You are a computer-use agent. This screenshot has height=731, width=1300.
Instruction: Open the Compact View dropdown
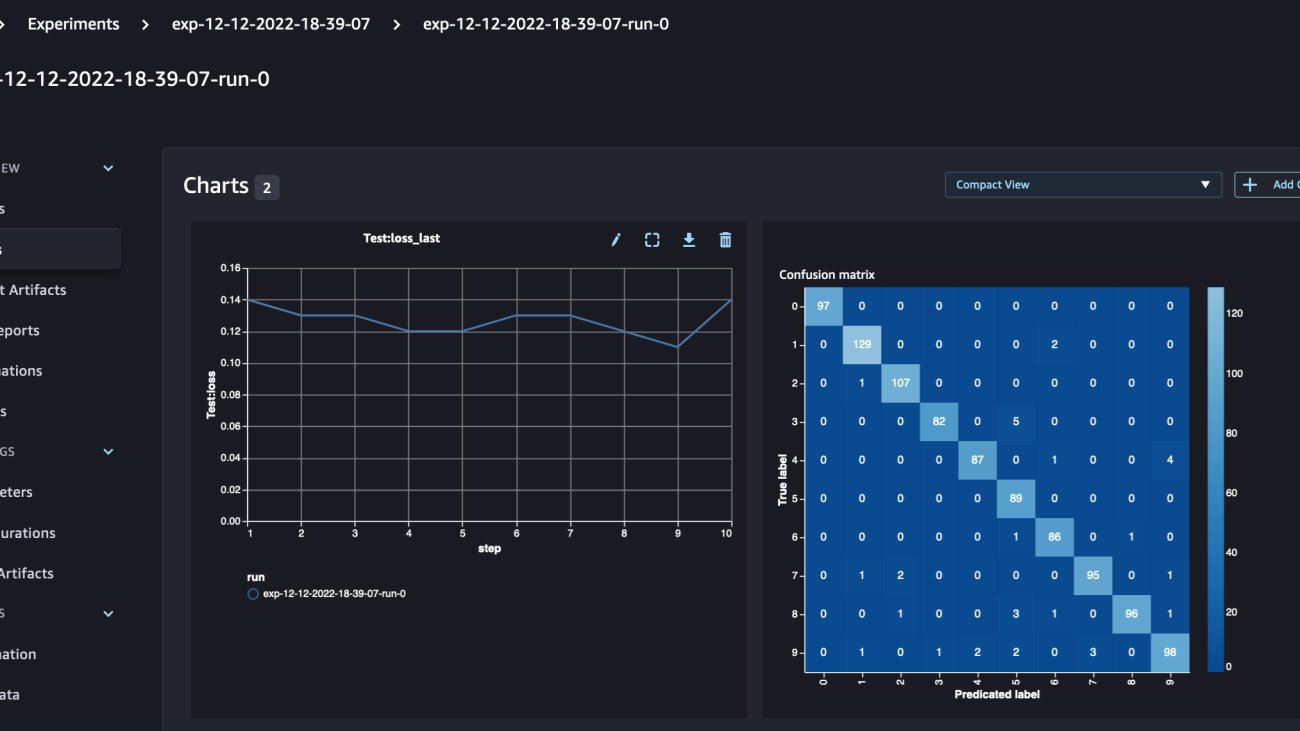coord(1083,185)
